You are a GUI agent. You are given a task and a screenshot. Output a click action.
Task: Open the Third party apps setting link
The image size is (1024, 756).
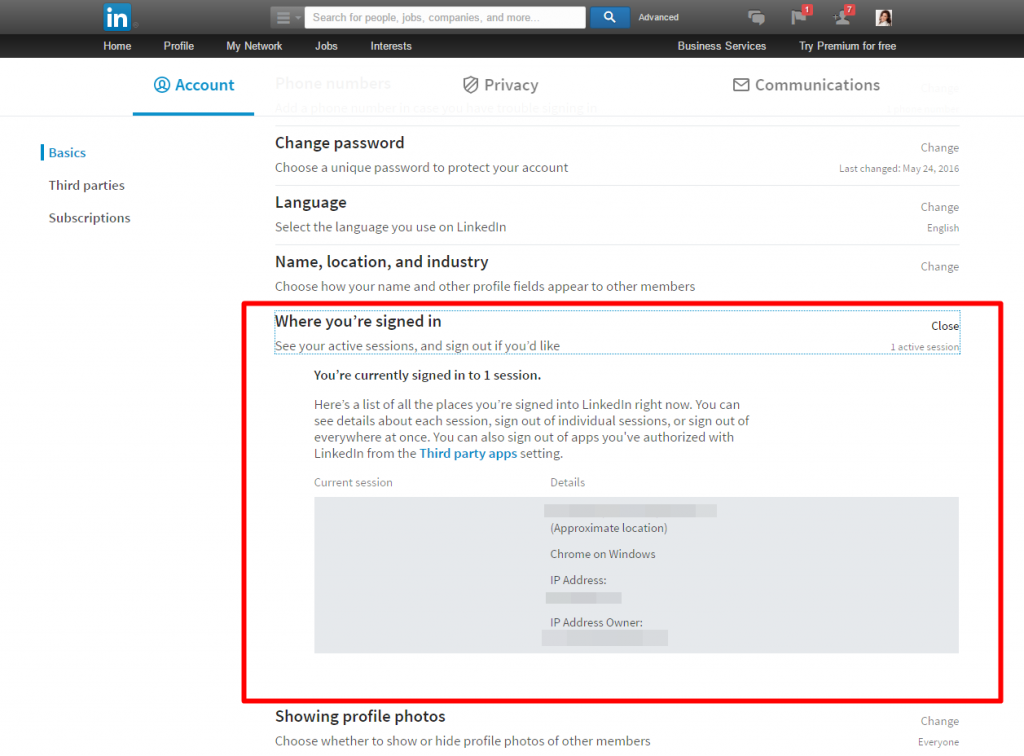(x=468, y=452)
